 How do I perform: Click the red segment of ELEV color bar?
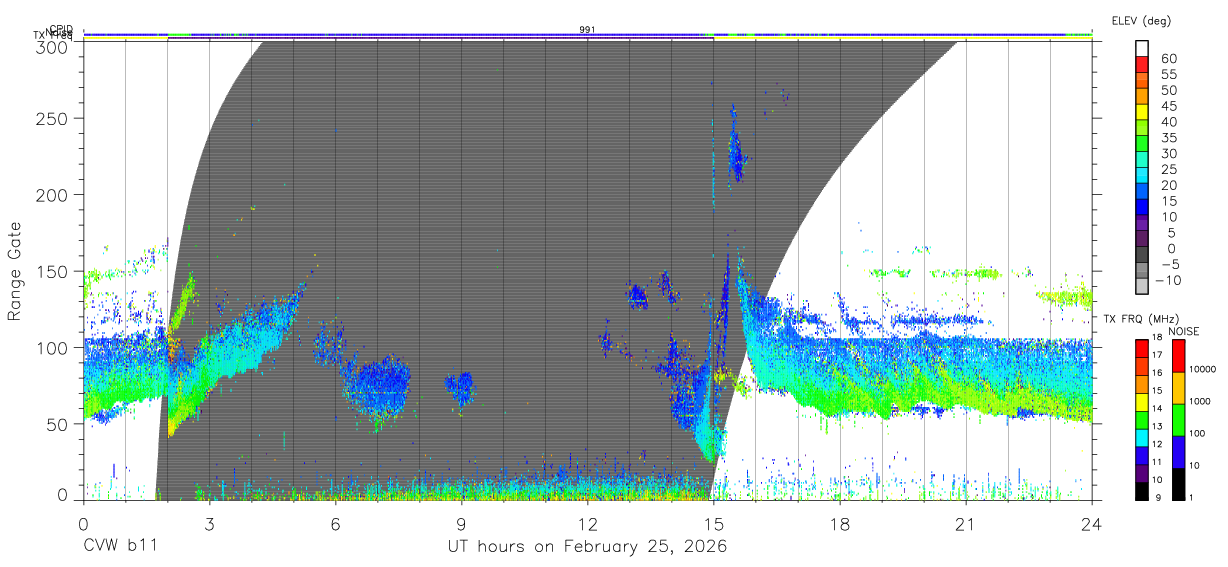tap(1142, 64)
